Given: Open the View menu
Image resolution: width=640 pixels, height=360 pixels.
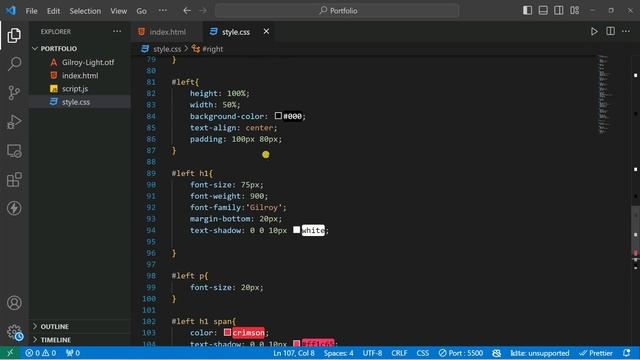Looking at the screenshot, I should click(x=118, y=11).
